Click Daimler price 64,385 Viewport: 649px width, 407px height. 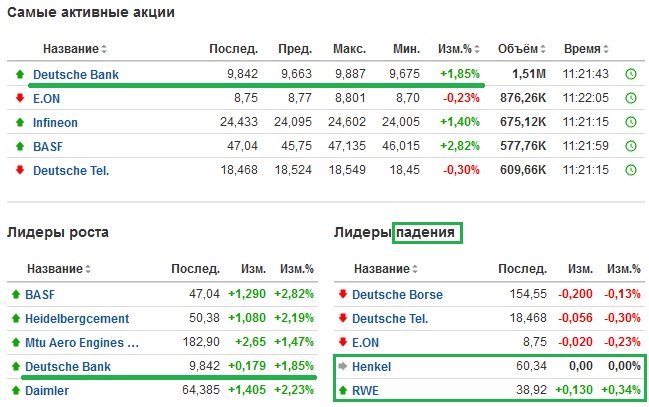(x=201, y=390)
